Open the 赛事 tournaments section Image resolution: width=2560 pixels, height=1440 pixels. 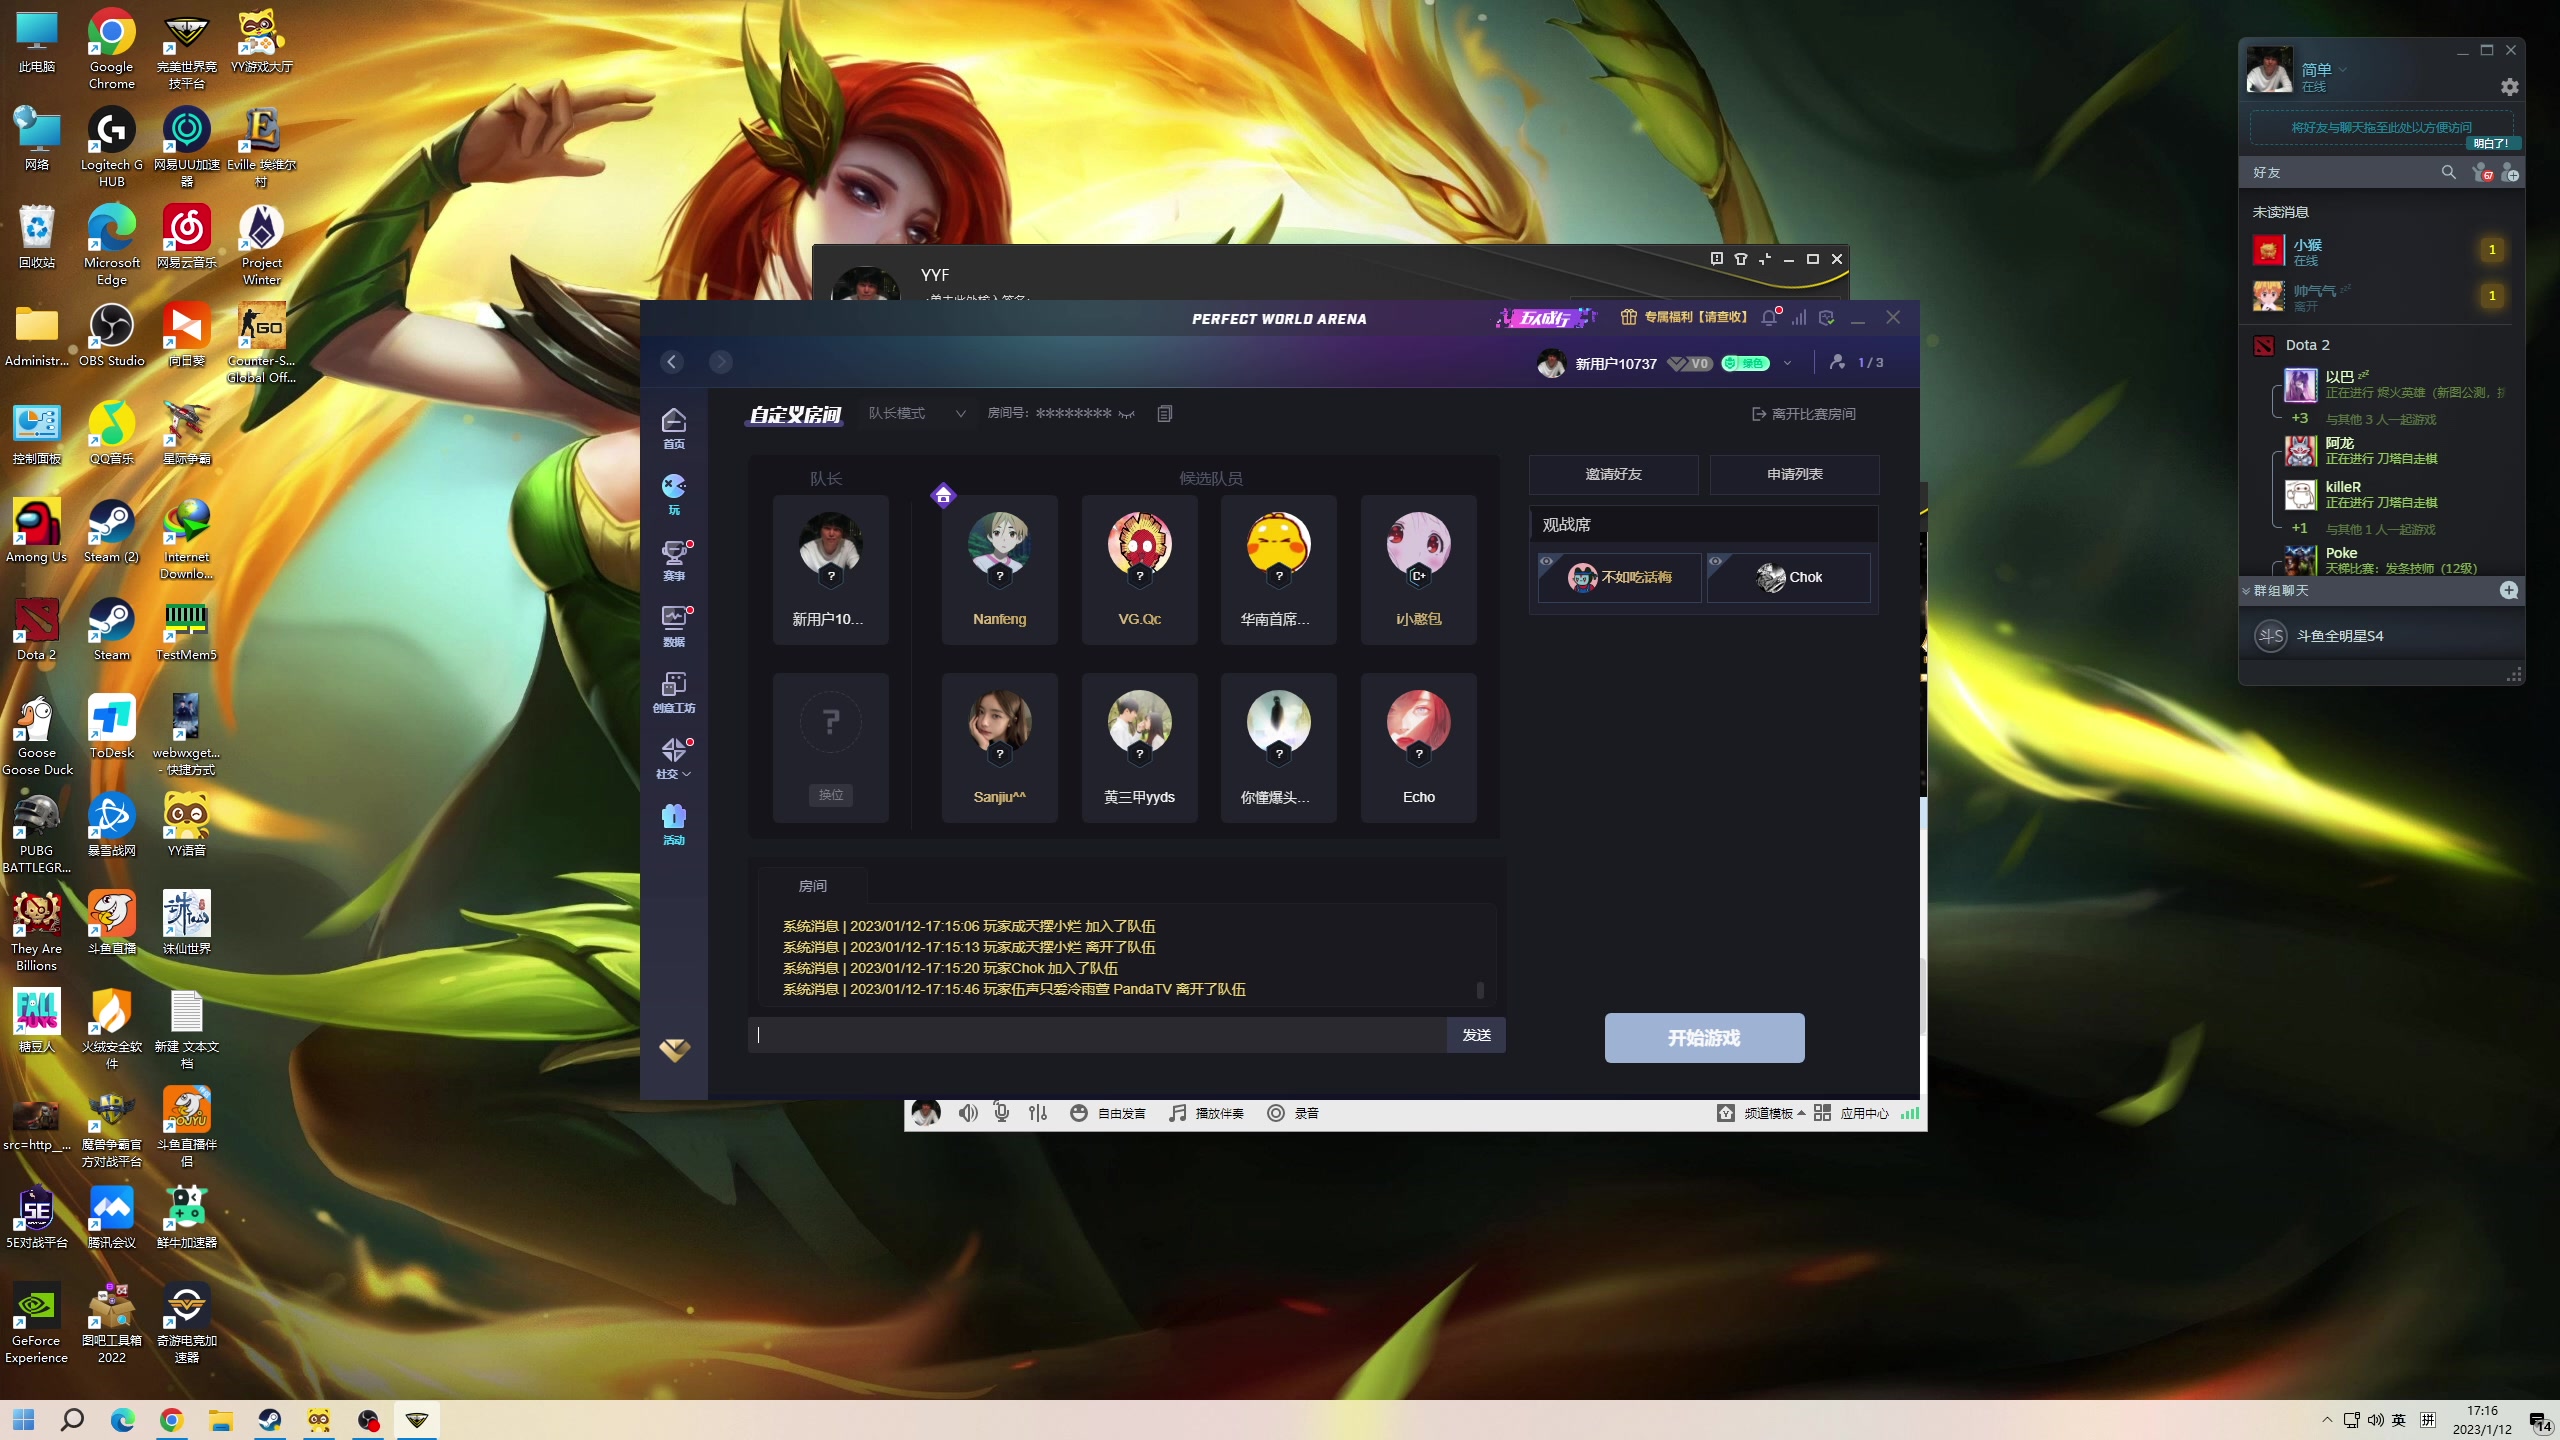[x=674, y=561]
